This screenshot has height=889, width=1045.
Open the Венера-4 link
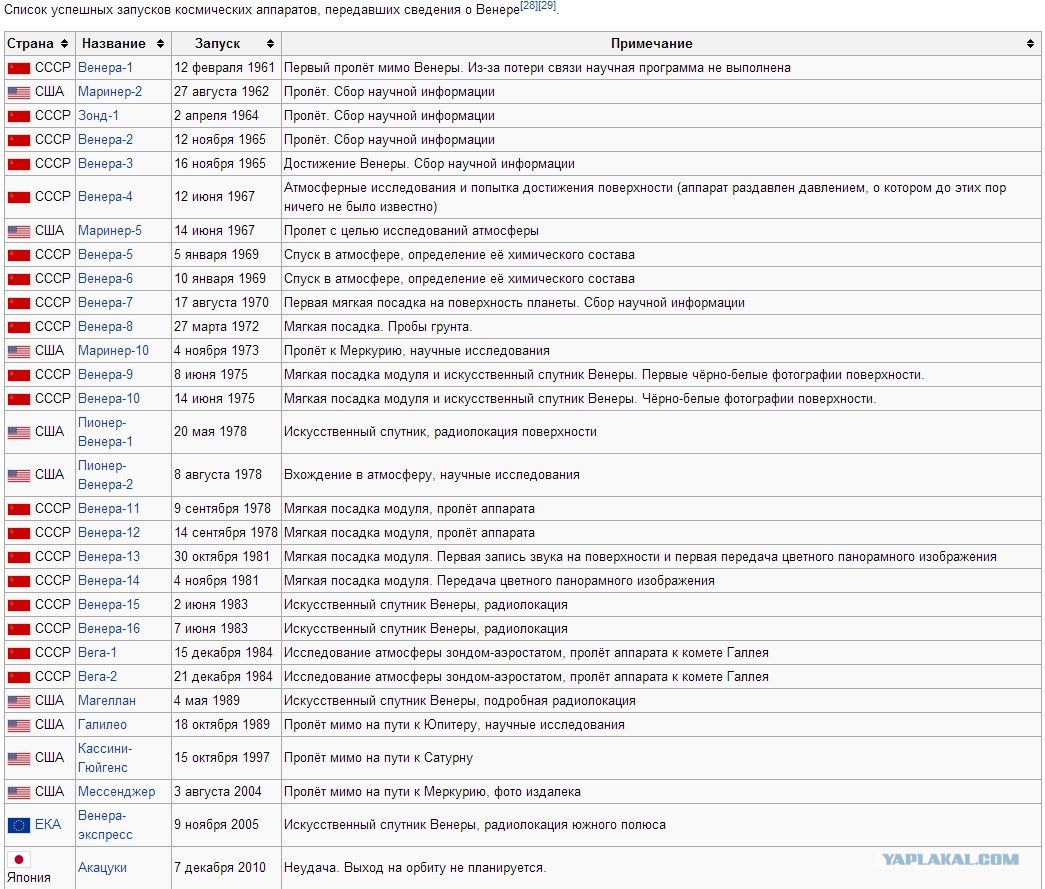point(105,197)
